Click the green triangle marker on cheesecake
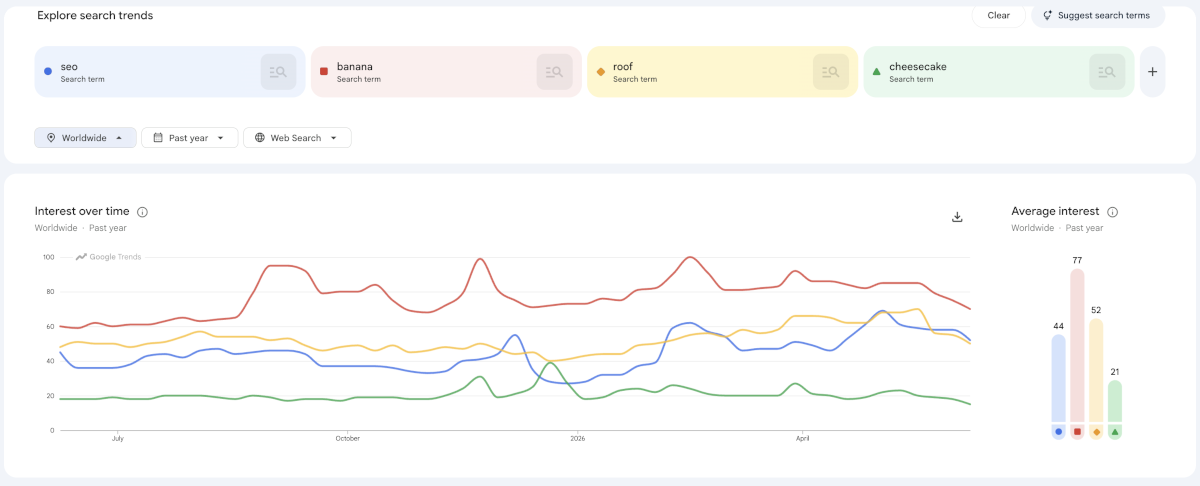The height and width of the screenshot is (486, 1200). (876, 72)
